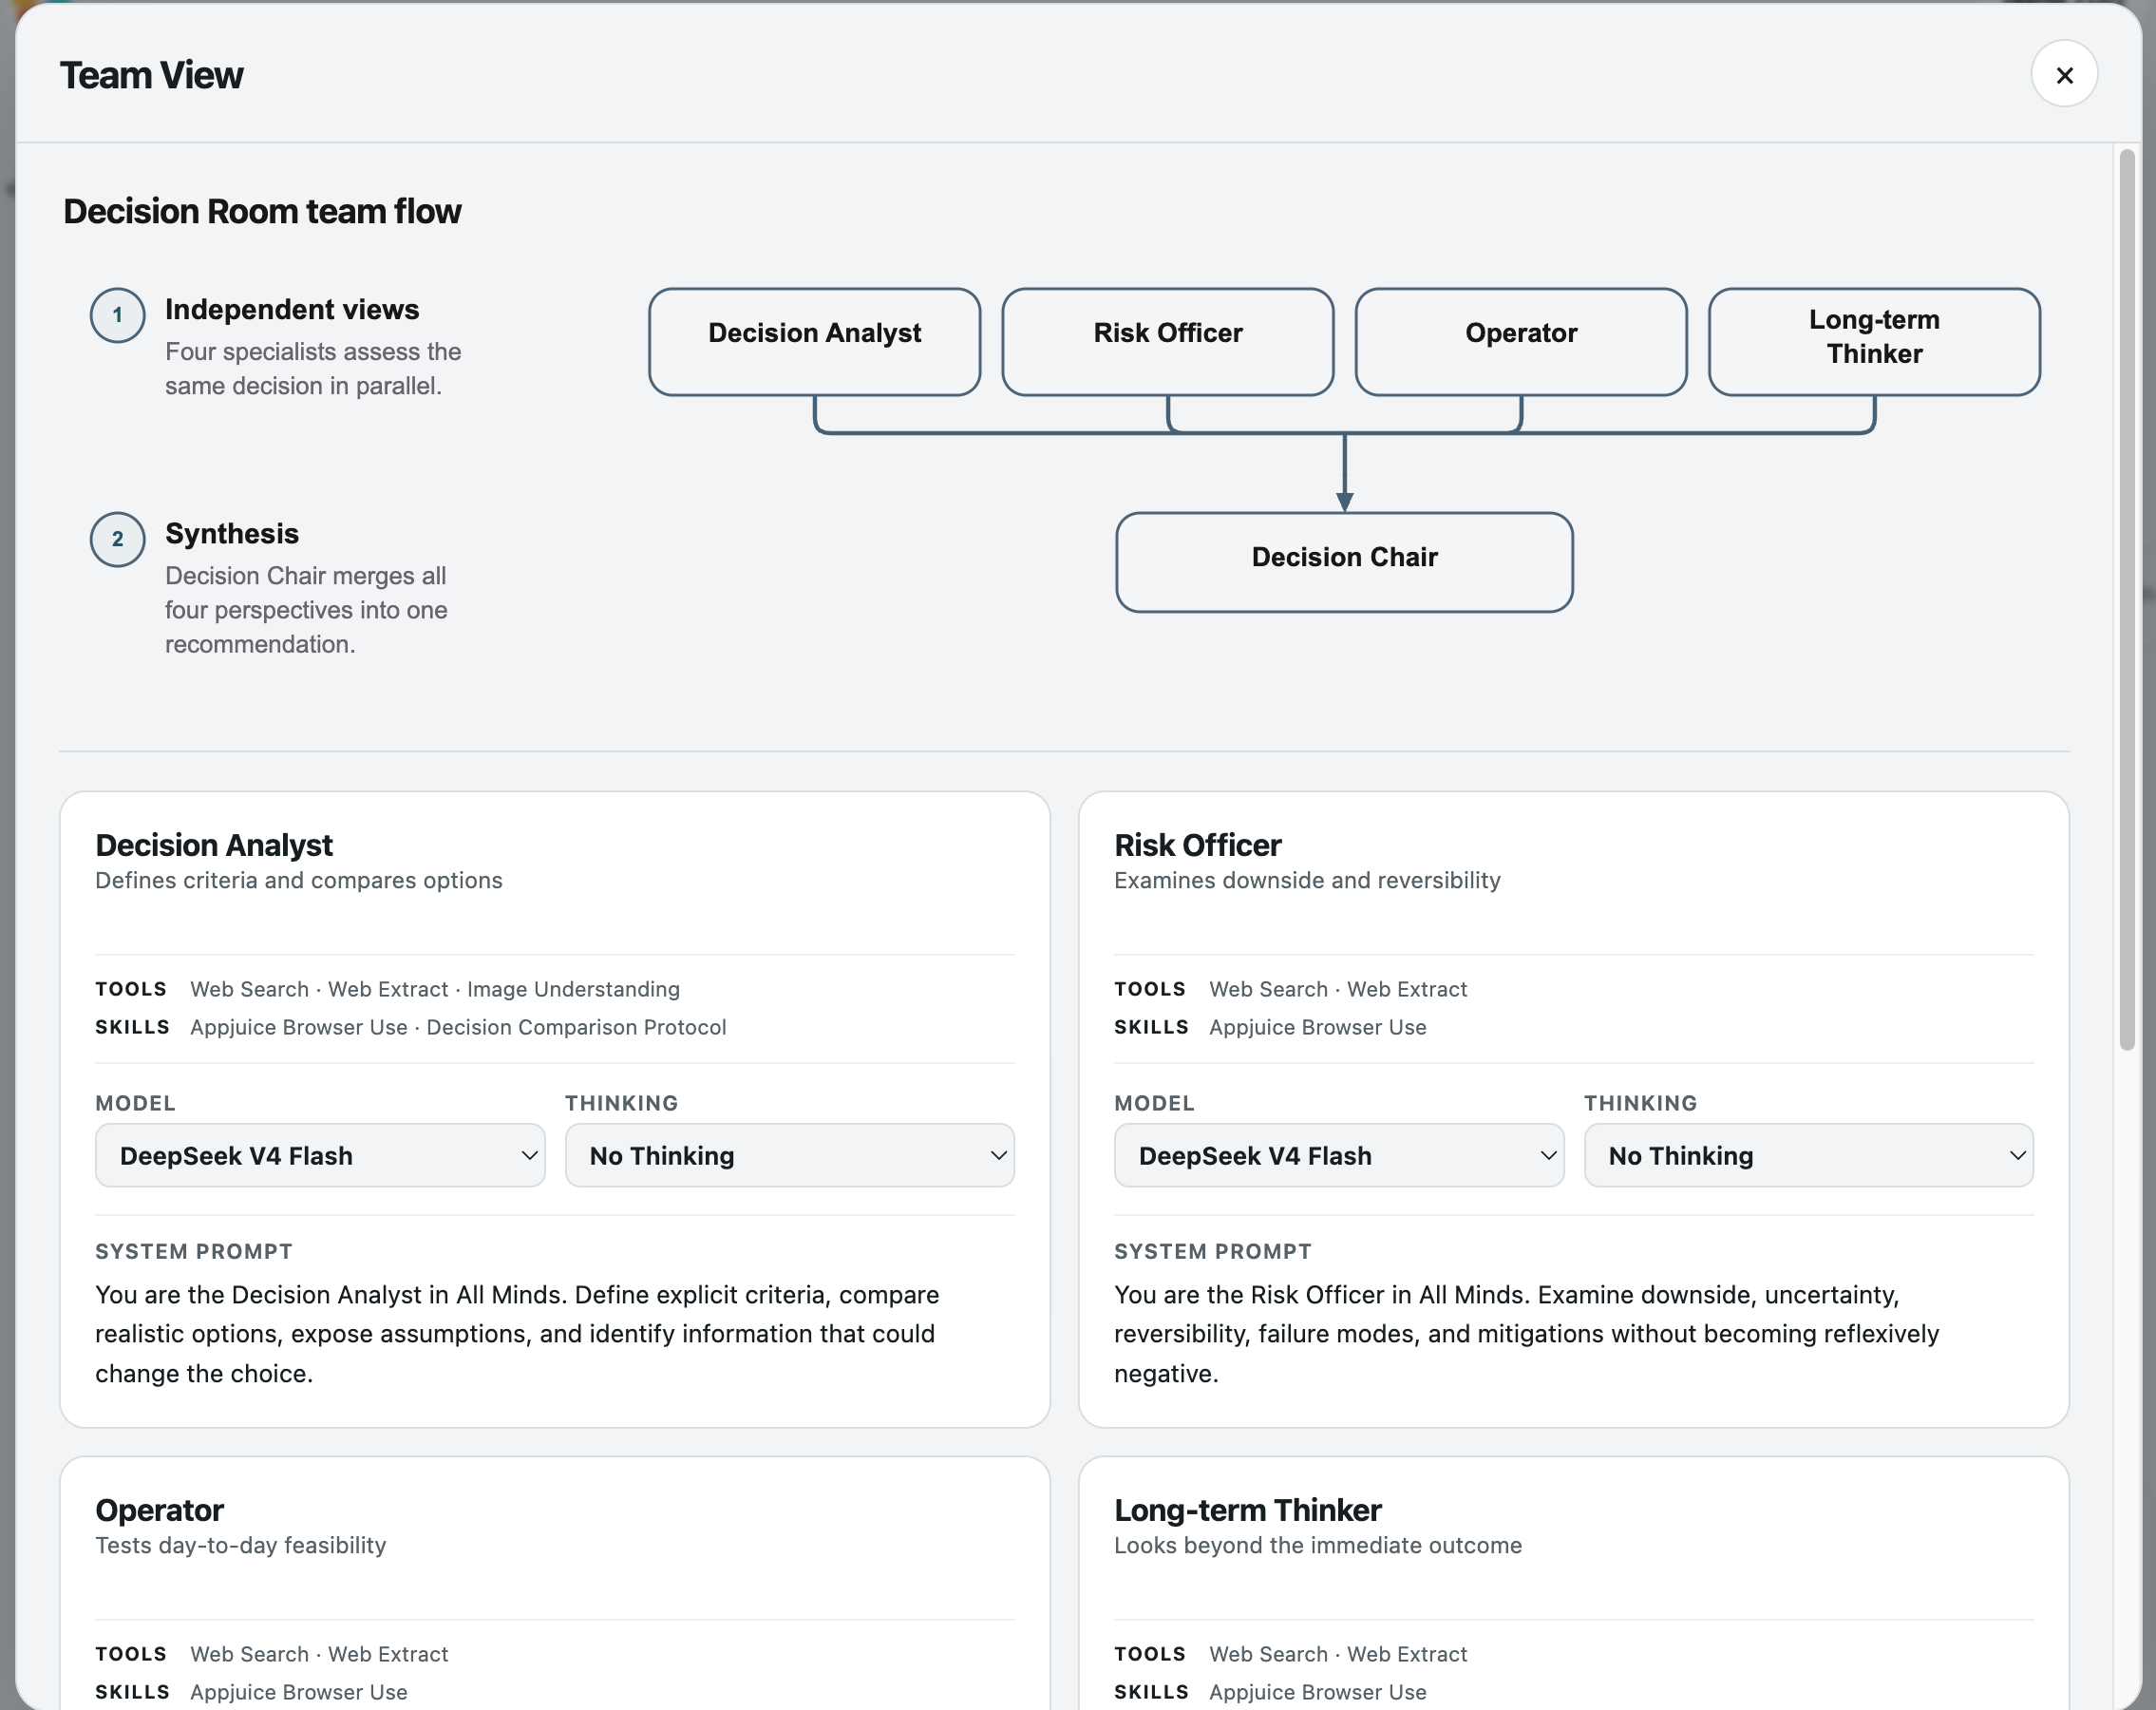Image resolution: width=2156 pixels, height=1710 pixels.
Task: Select Operator node in flow diagram
Action: point(1521,342)
